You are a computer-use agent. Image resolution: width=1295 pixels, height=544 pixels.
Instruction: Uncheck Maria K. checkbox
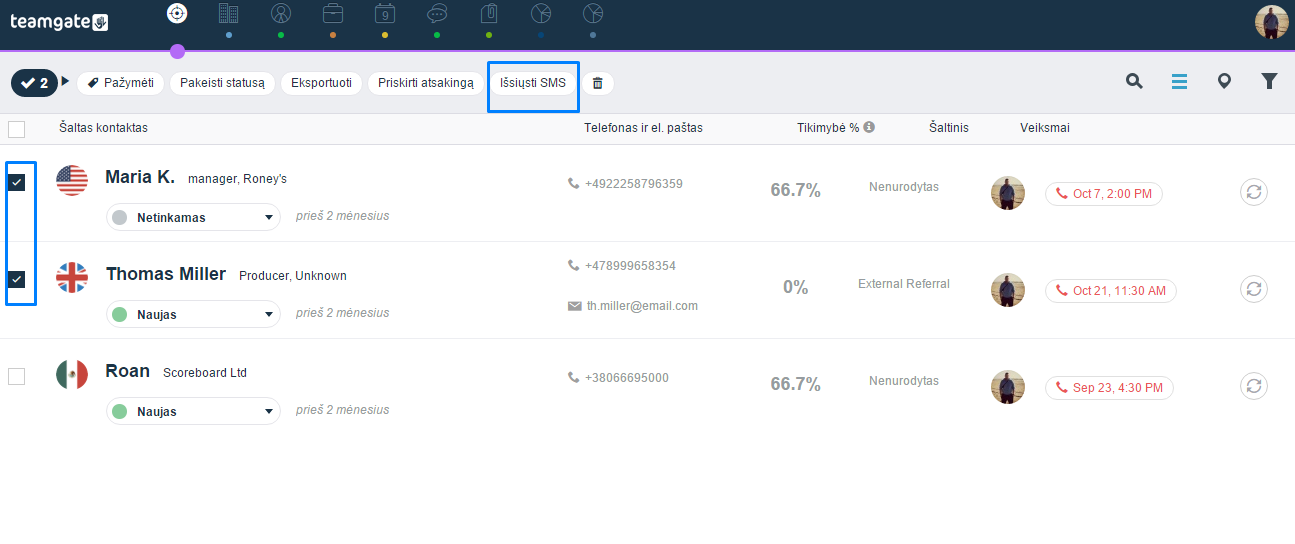coord(17,182)
